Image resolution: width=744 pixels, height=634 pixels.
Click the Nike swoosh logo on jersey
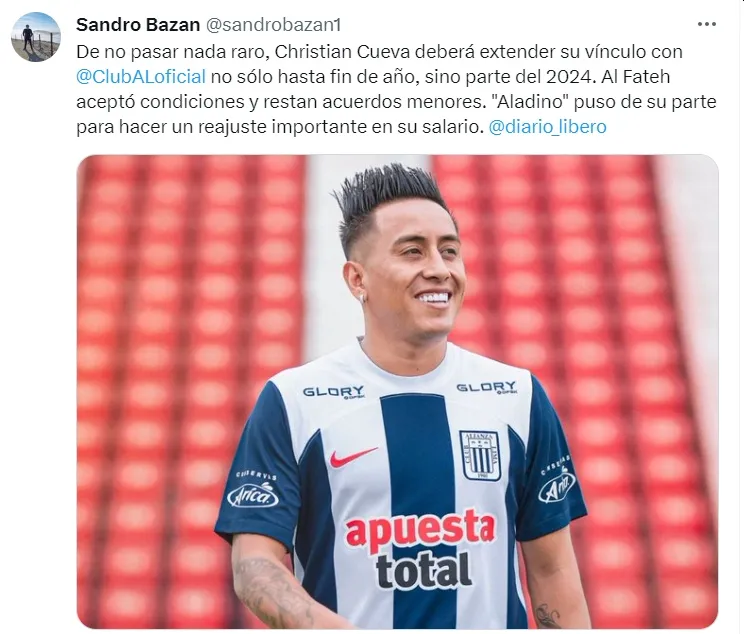(353, 457)
